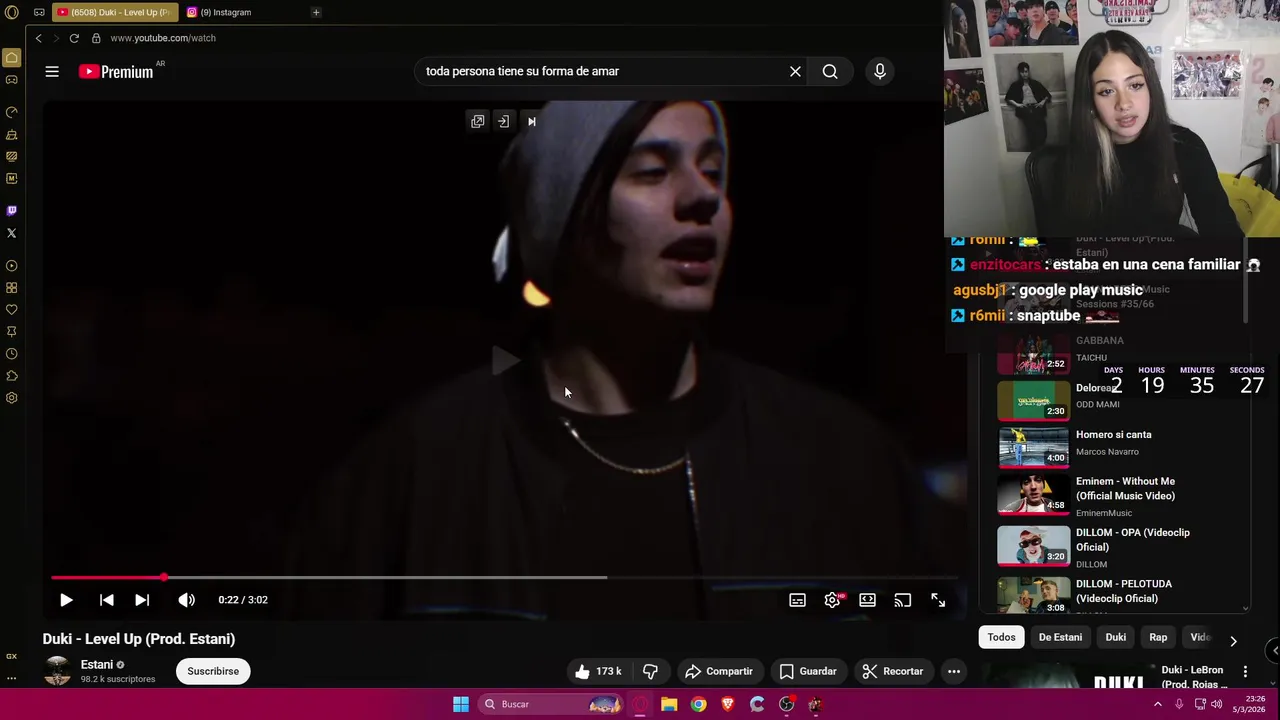Open extensions puzzle icon in the sidebar
Image resolution: width=1280 pixels, height=720 pixels.
pos(11,376)
